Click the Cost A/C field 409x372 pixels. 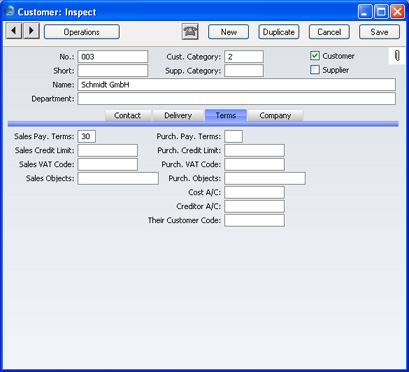click(254, 192)
